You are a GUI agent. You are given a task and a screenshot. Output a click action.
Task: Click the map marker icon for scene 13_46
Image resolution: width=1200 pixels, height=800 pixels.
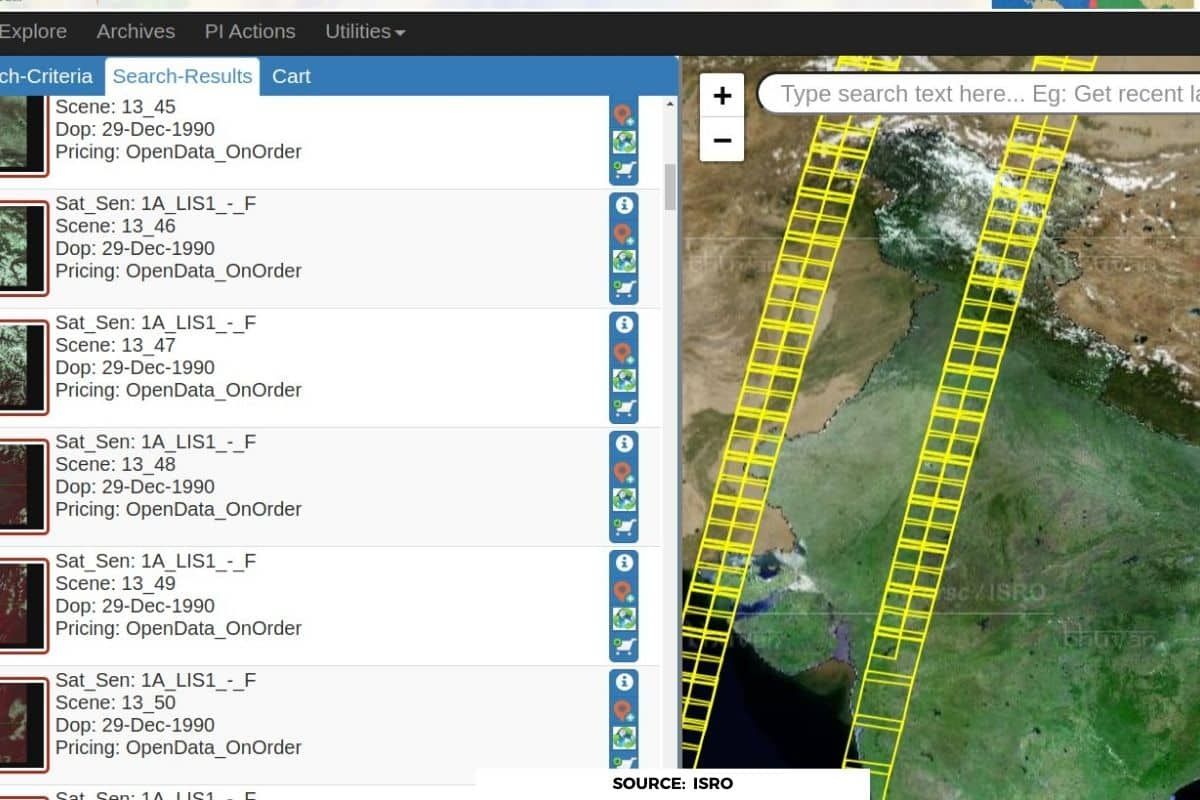pyautogui.click(x=624, y=234)
